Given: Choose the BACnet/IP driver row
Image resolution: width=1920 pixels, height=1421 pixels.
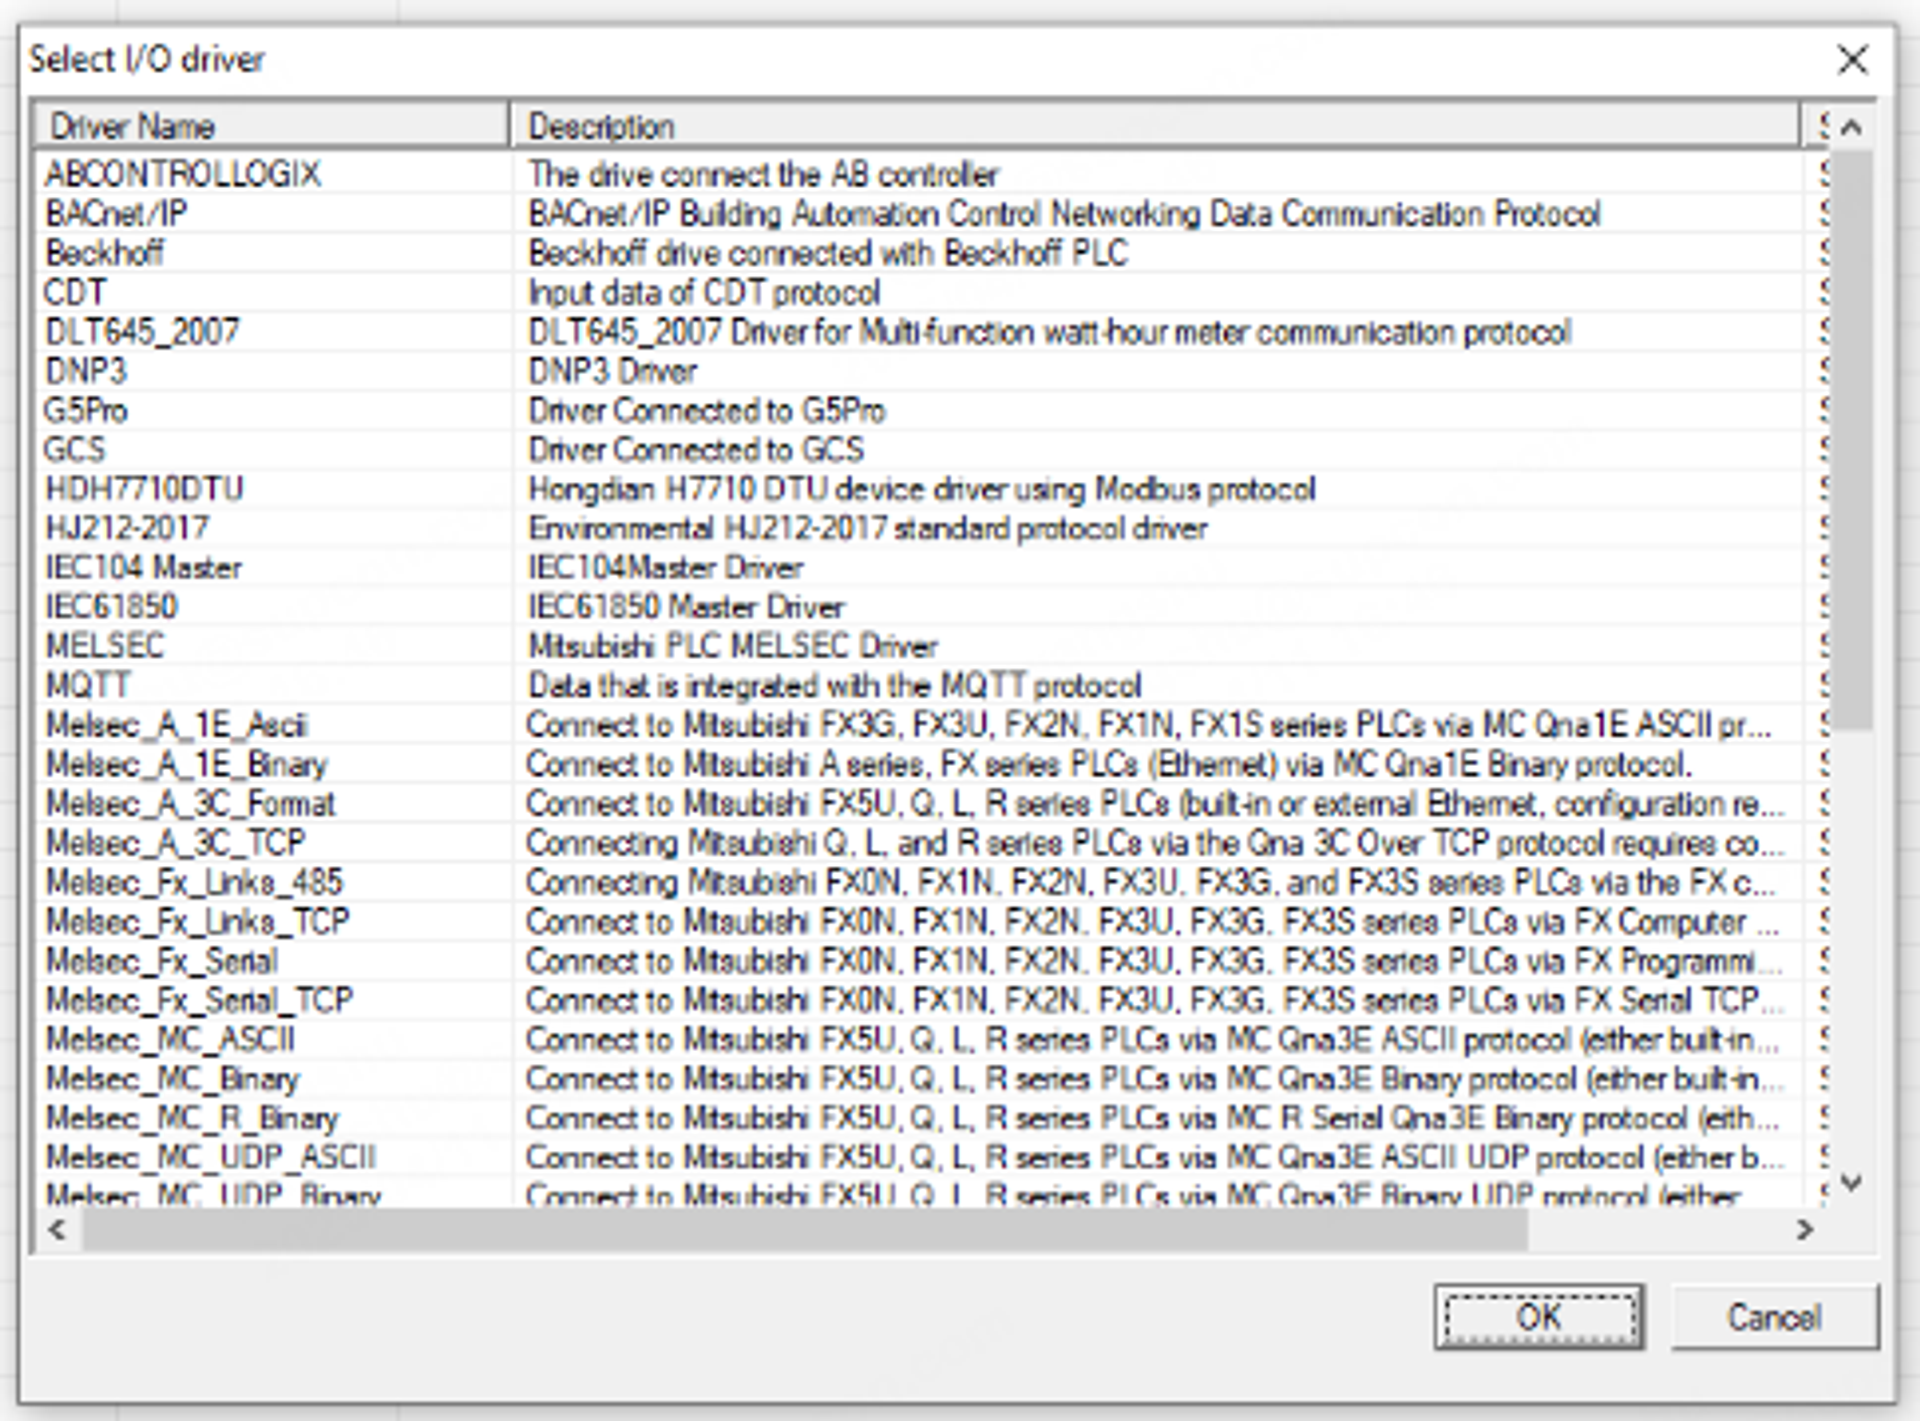Looking at the screenshot, I should pyautogui.click(x=116, y=214).
